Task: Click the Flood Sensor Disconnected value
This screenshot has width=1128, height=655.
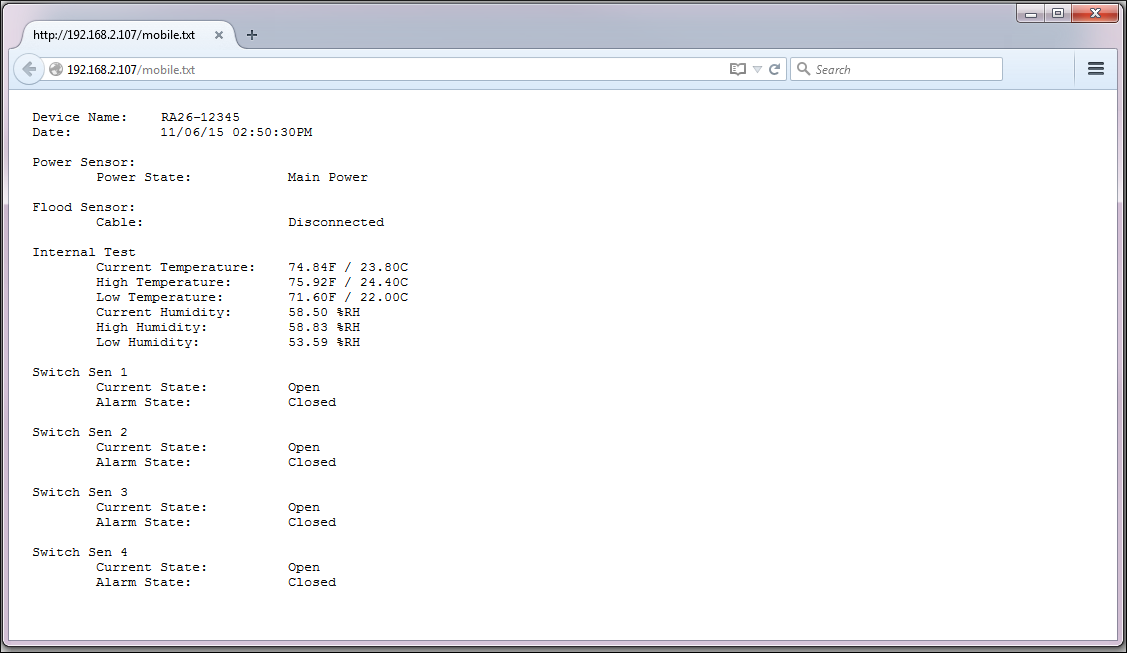Action: [336, 222]
